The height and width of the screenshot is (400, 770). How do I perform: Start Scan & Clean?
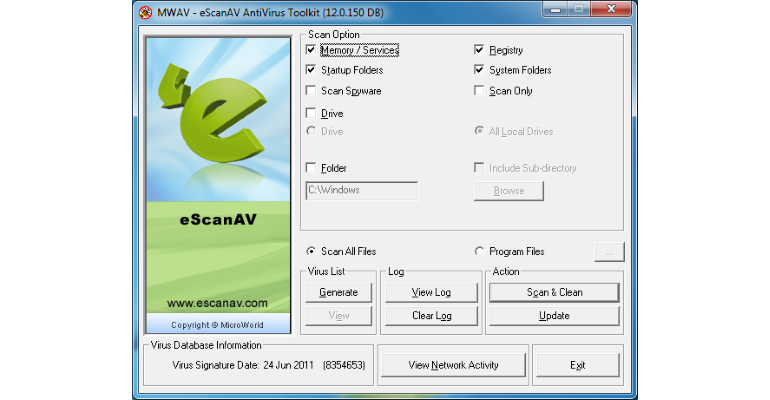tap(554, 293)
